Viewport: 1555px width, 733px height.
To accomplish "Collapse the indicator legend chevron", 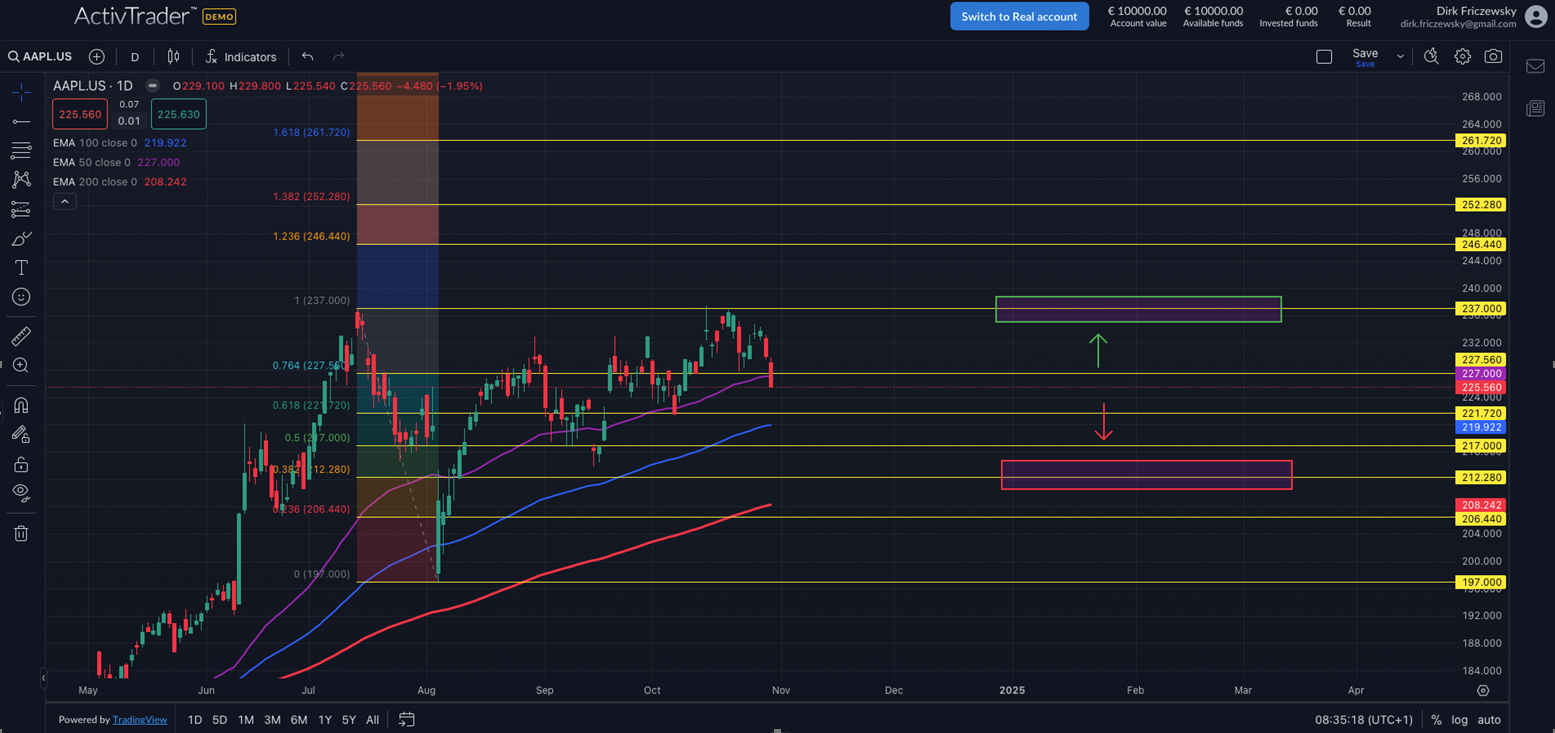I will 64,202.
